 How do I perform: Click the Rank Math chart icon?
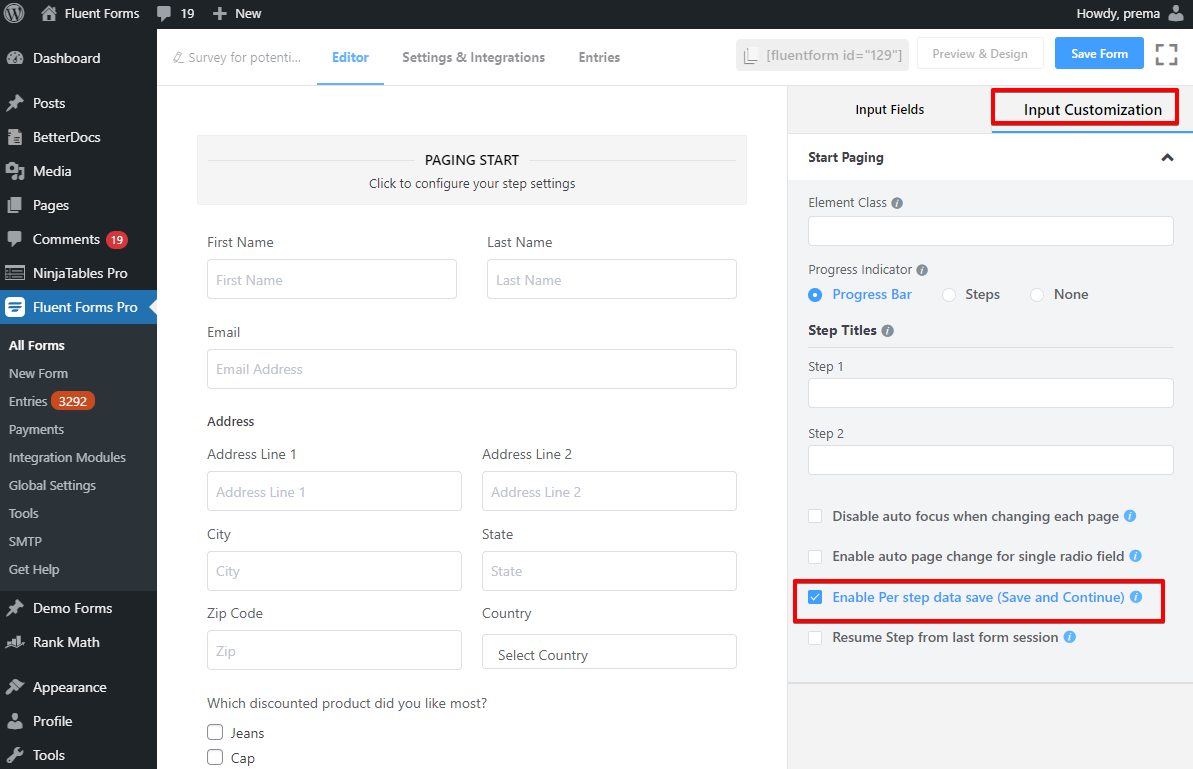point(14,642)
